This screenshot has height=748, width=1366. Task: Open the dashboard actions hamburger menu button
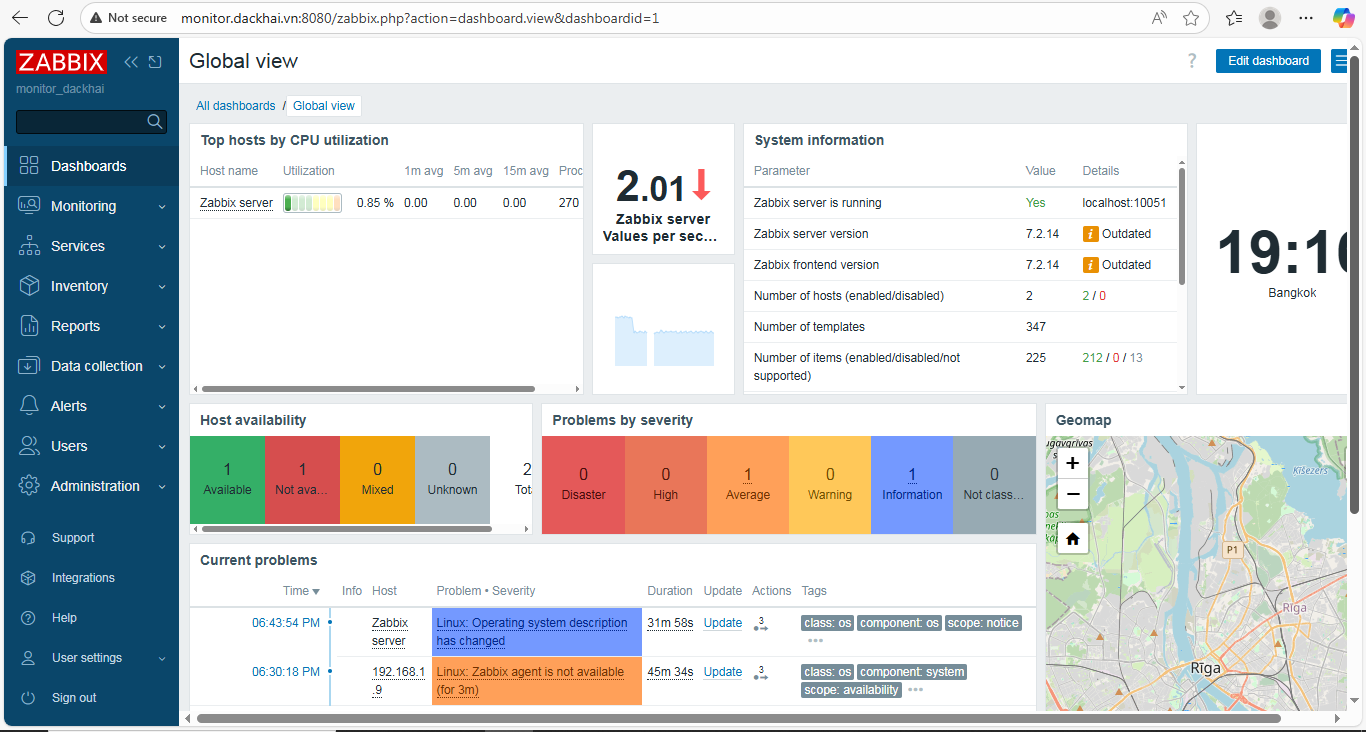1340,61
